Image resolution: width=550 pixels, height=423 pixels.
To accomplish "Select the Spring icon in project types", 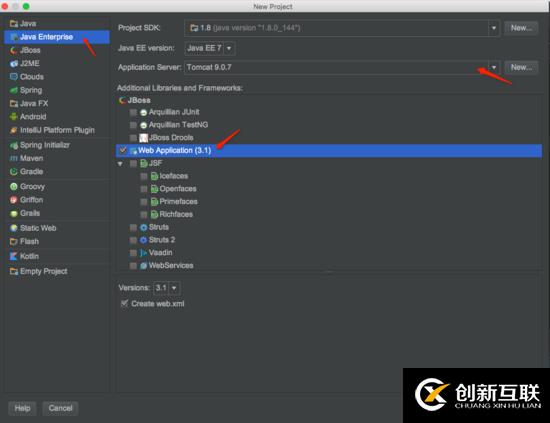I will click(x=14, y=90).
